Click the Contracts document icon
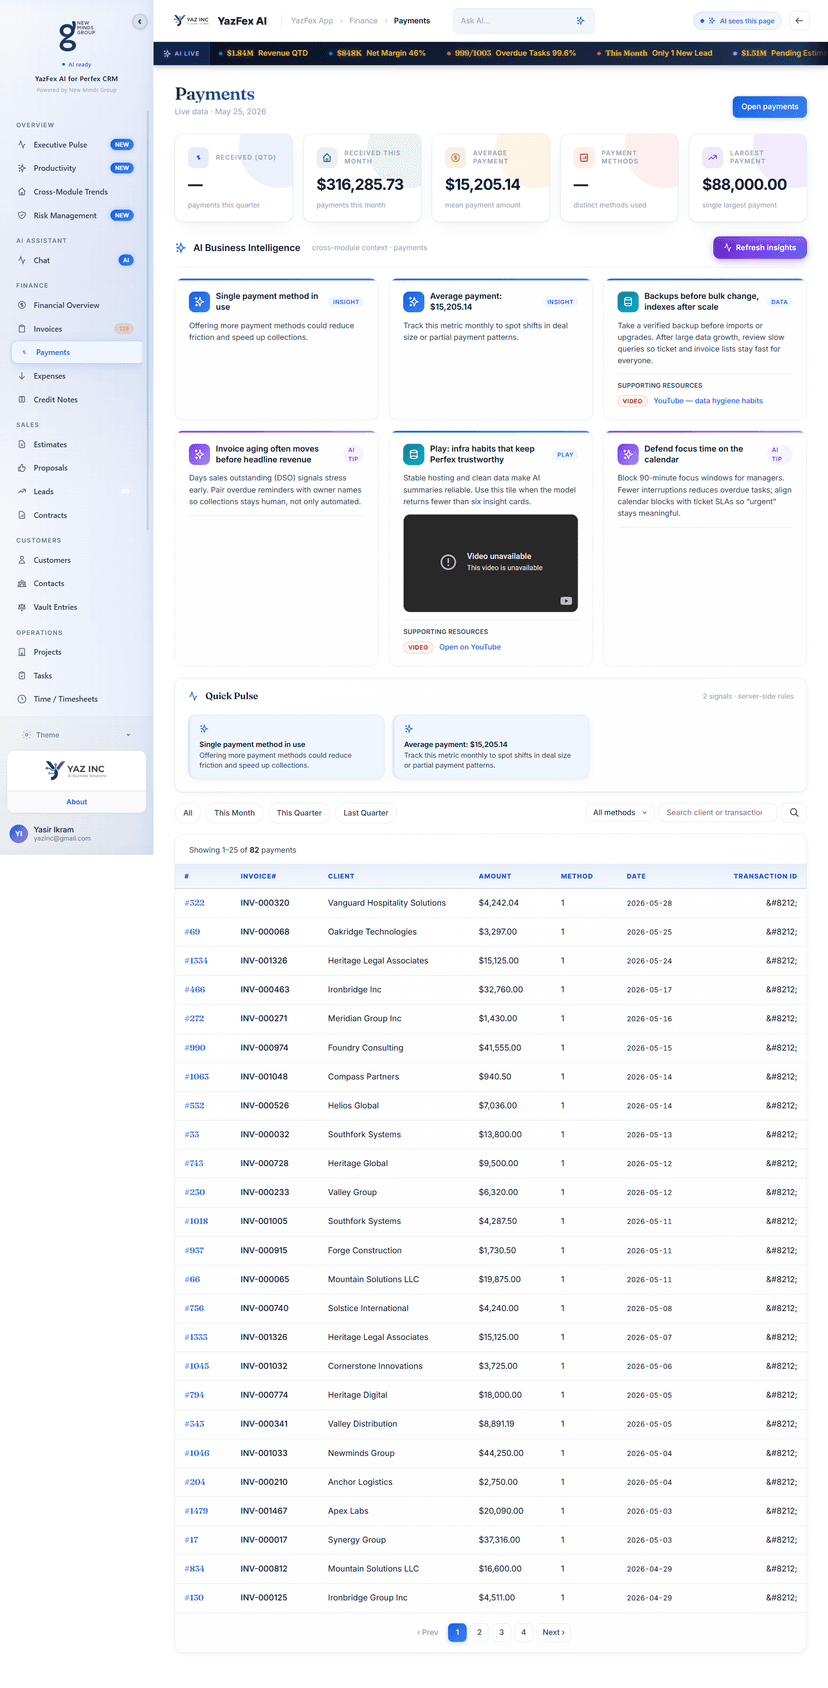828x1688 pixels. (x=22, y=516)
